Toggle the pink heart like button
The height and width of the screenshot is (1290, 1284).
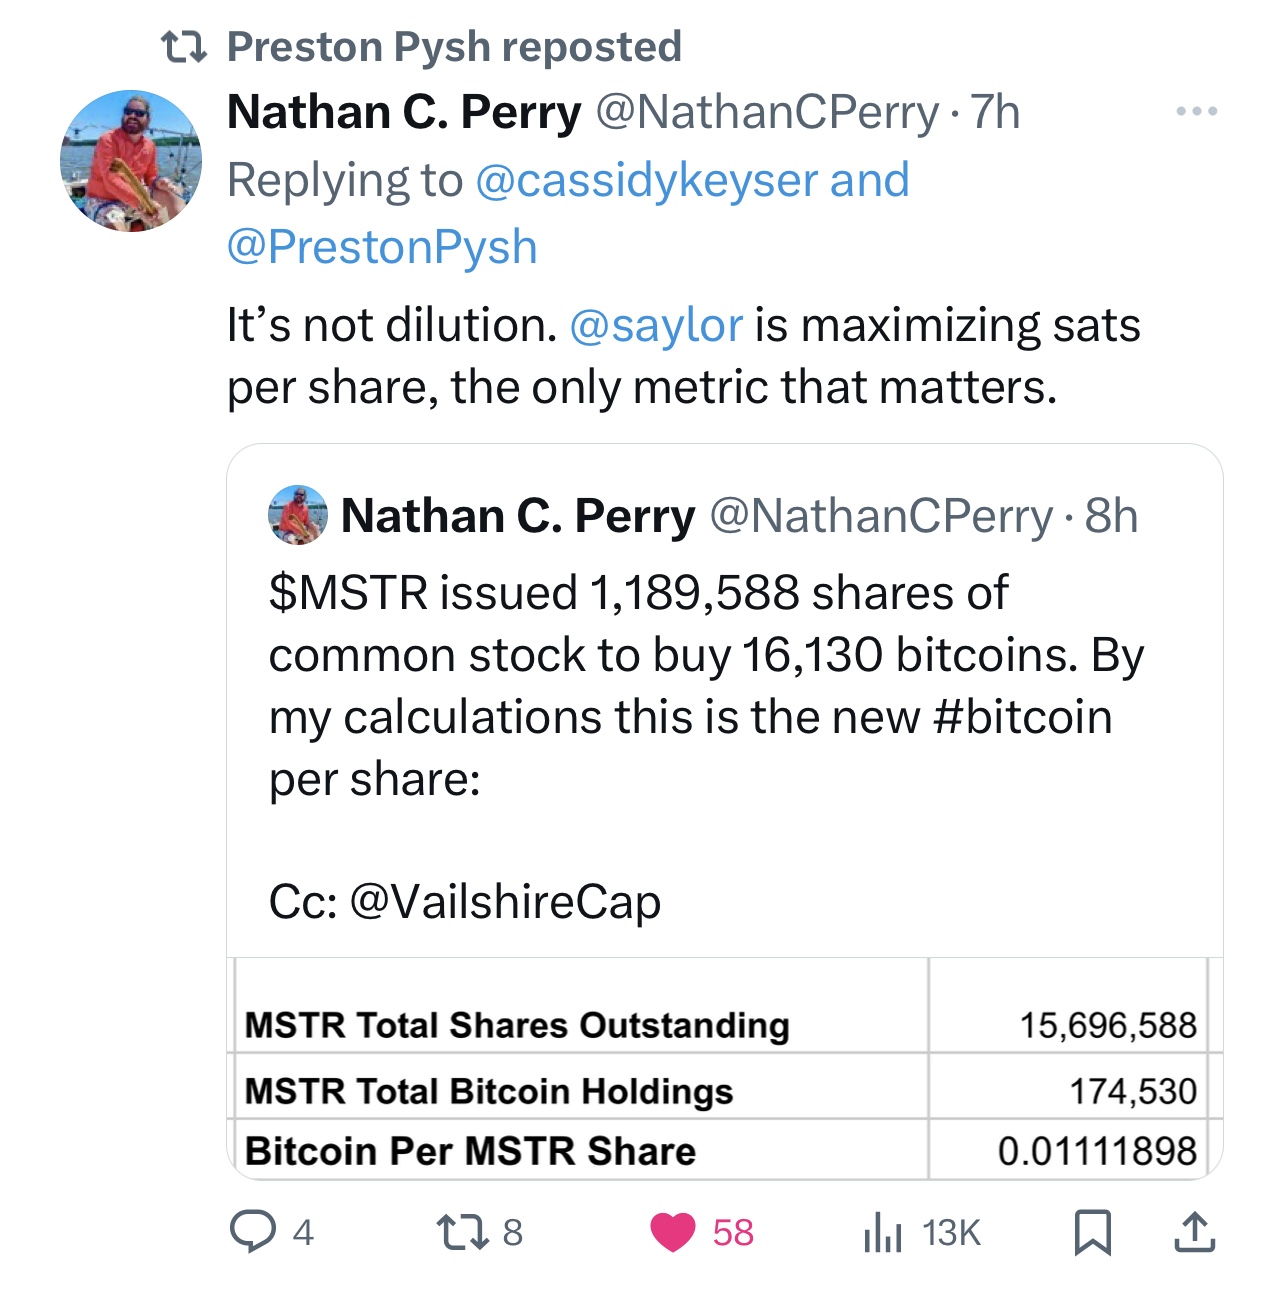(x=673, y=1232)
